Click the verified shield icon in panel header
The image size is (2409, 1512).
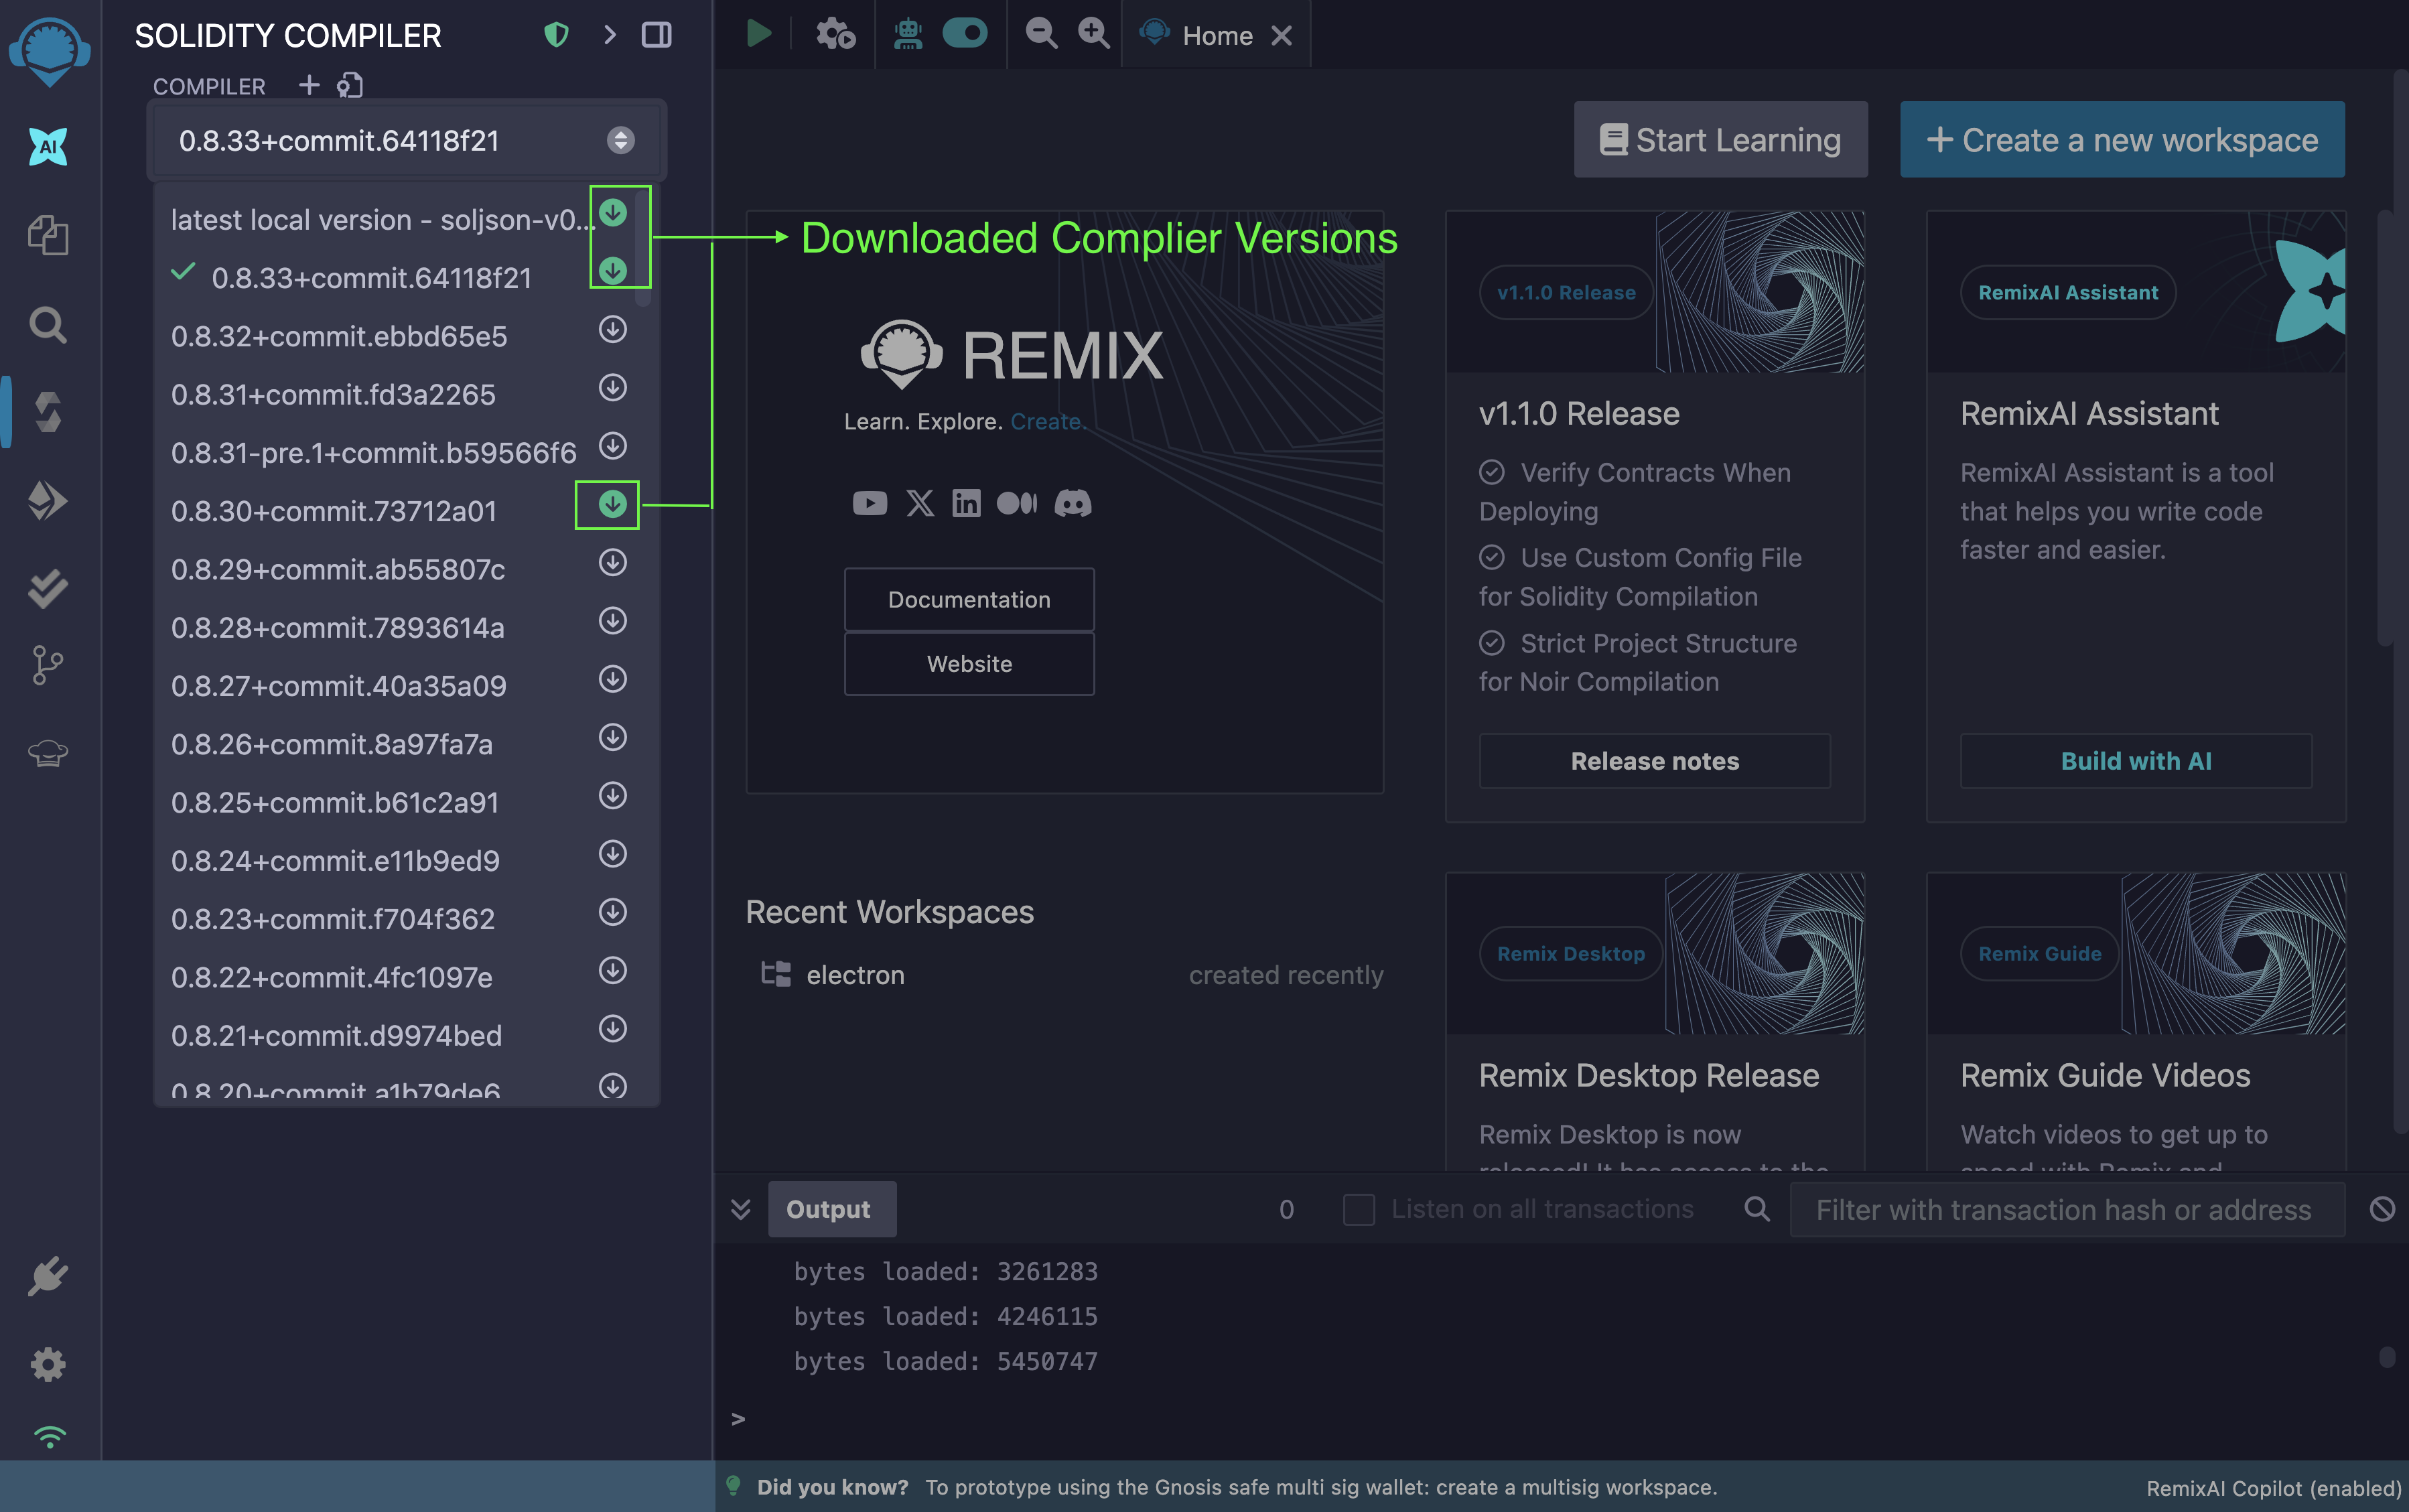(556, 35)
